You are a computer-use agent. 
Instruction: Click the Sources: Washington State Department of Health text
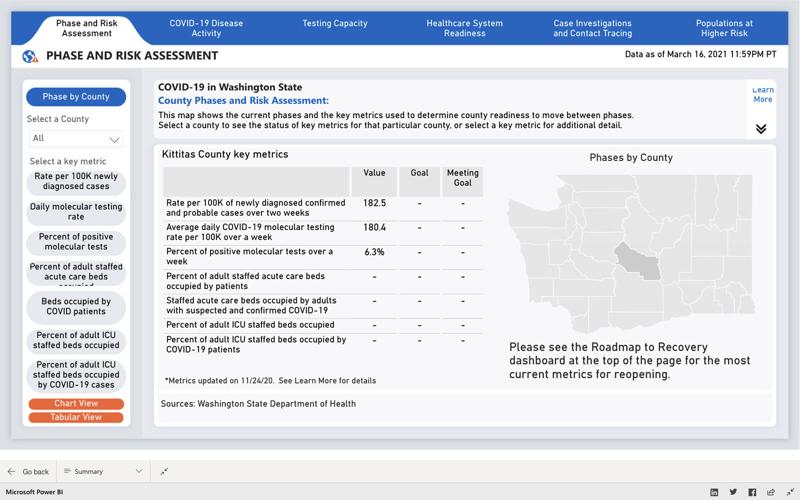click(x=258, y=404)
